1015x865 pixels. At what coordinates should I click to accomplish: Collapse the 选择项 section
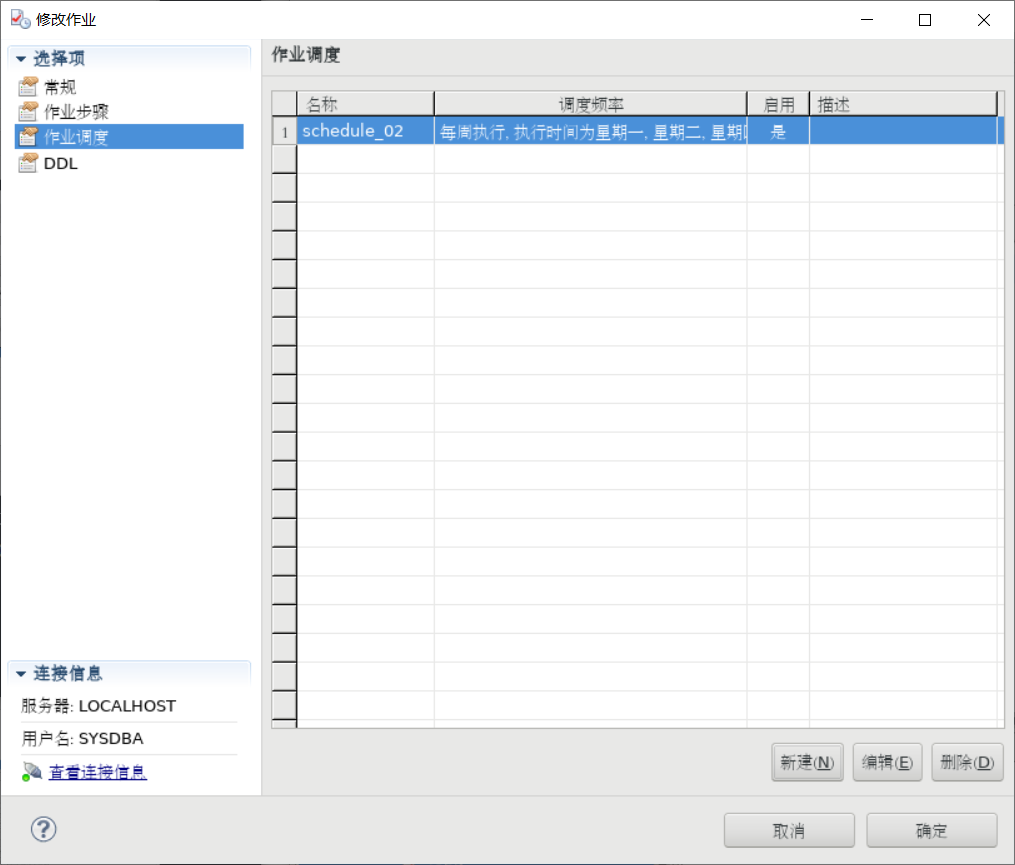[21, 59]
